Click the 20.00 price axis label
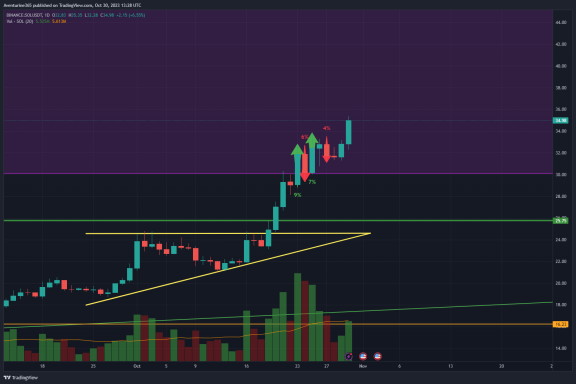This screenshot has width=576, height=384. point(561,283)
